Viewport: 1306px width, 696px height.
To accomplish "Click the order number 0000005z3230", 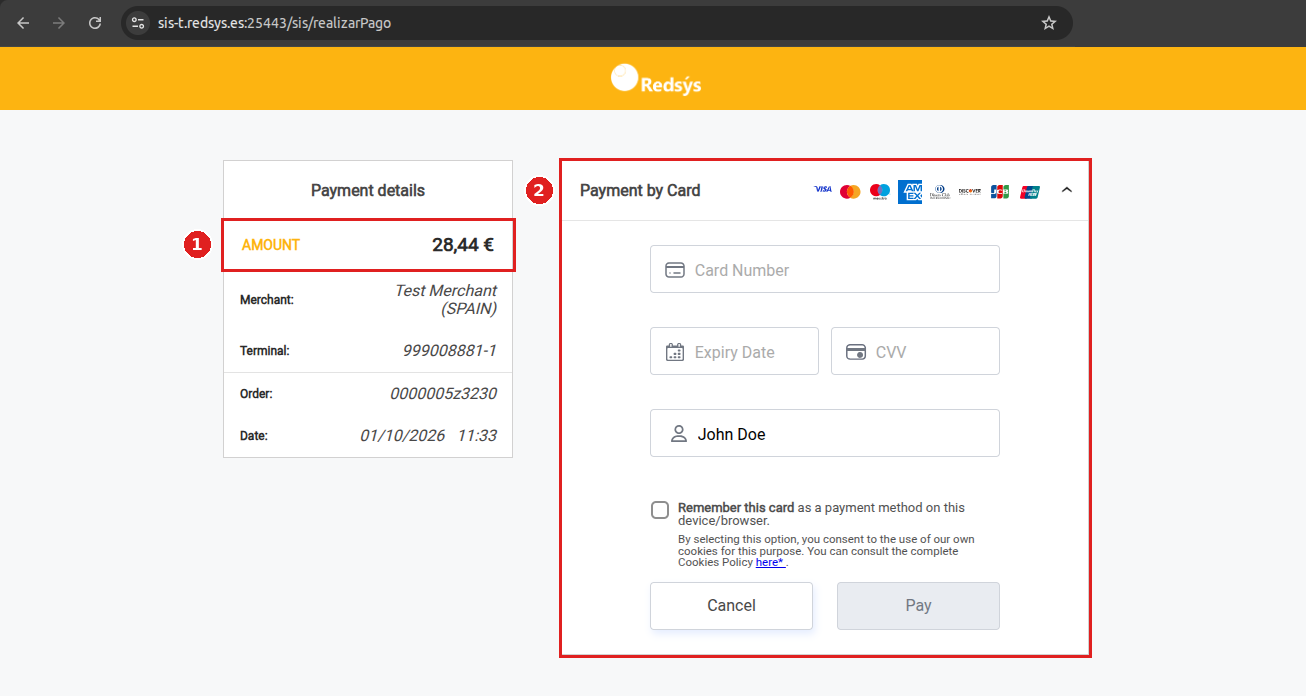I will (443, 394).
